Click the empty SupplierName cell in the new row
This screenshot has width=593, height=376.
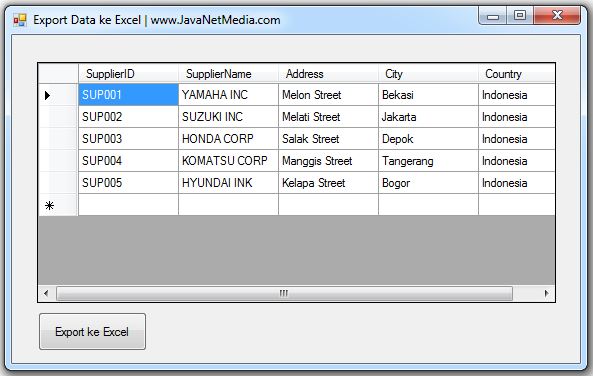(x=228, y=205)
